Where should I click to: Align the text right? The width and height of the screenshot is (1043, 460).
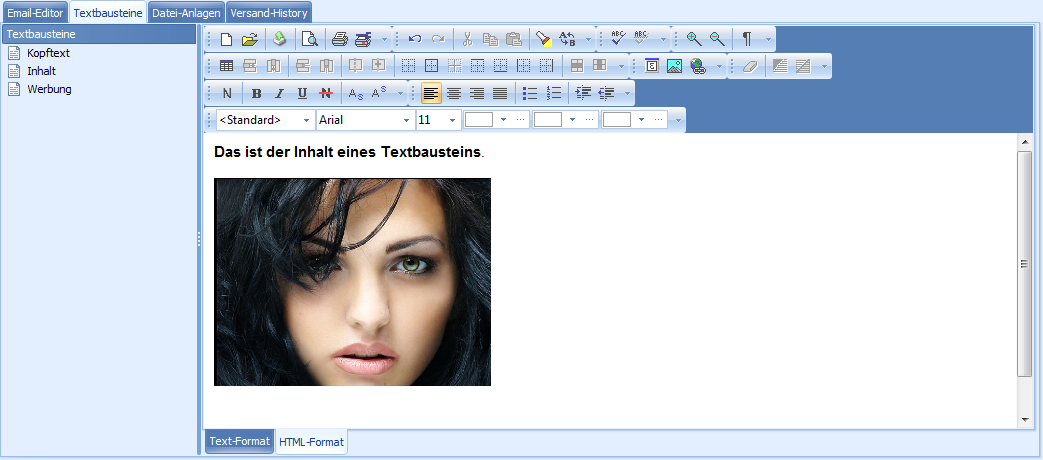(477, 93)
